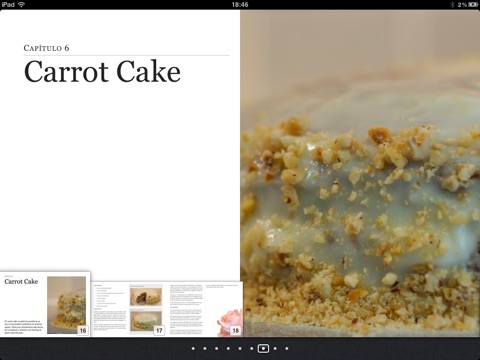Tap the large 'Carrot Cake' chapter title

[x=102, y=71]
